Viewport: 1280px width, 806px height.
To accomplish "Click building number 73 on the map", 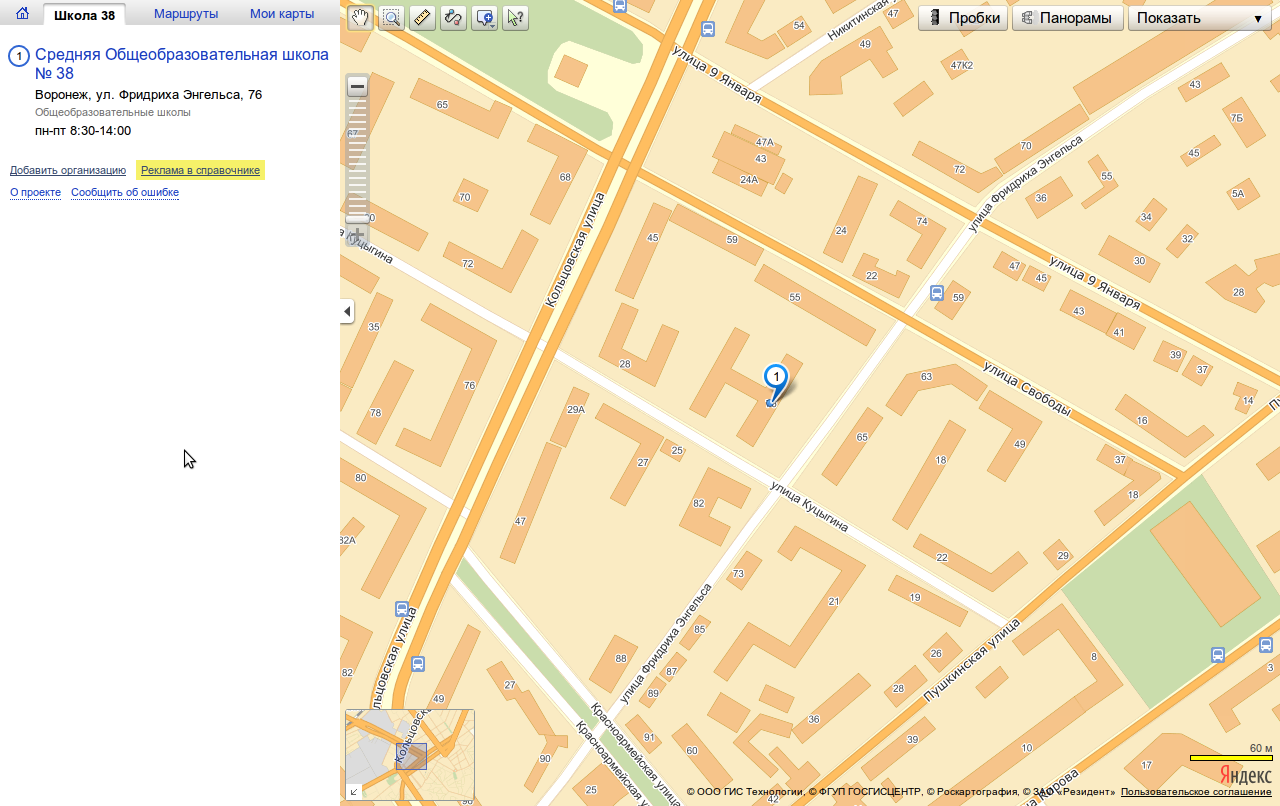I will (x=739, y=573).
